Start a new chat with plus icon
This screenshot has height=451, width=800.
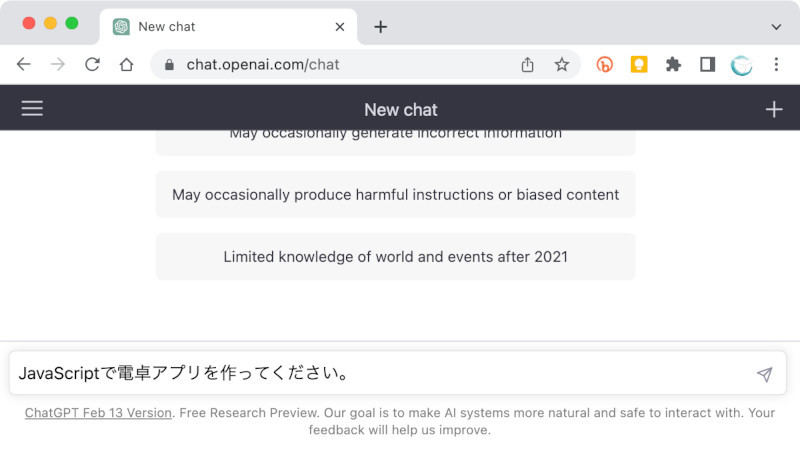pos(773,109)
